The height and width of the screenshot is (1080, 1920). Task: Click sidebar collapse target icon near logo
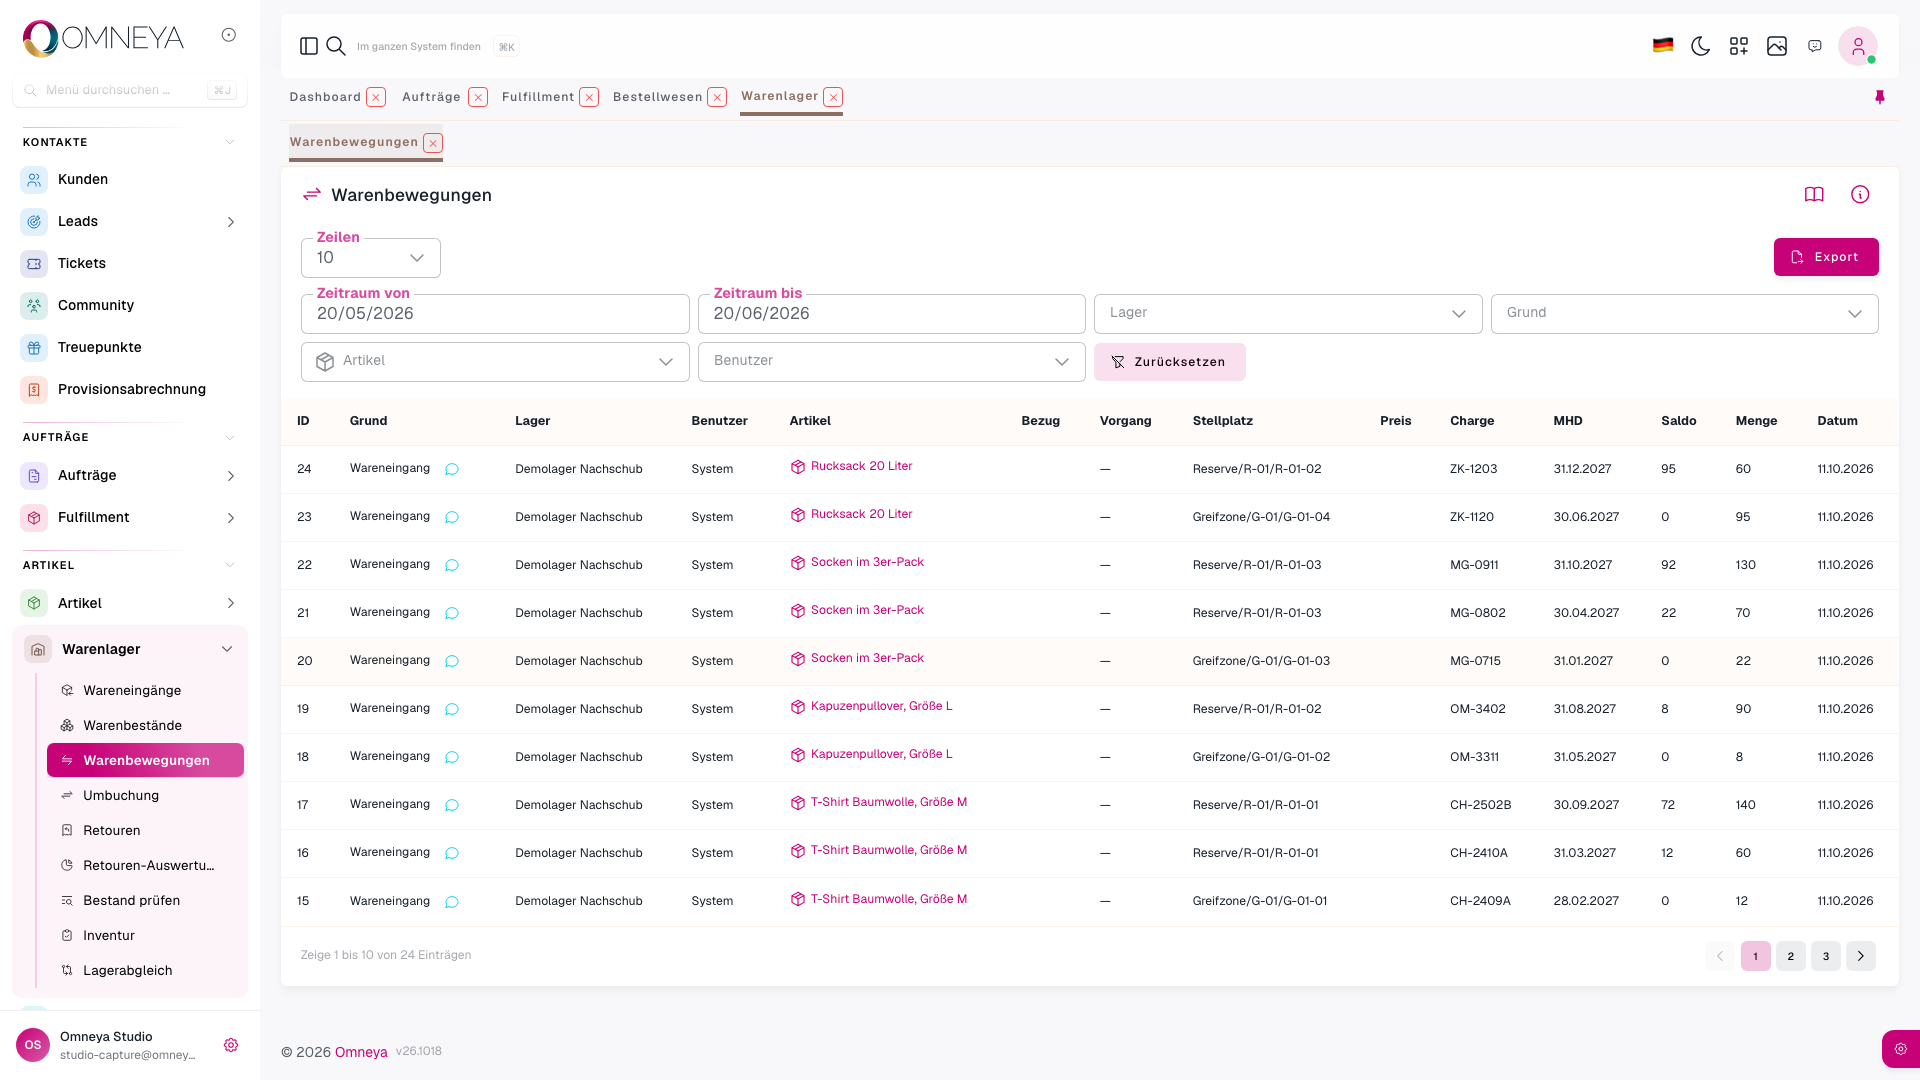tap(229, 35)
